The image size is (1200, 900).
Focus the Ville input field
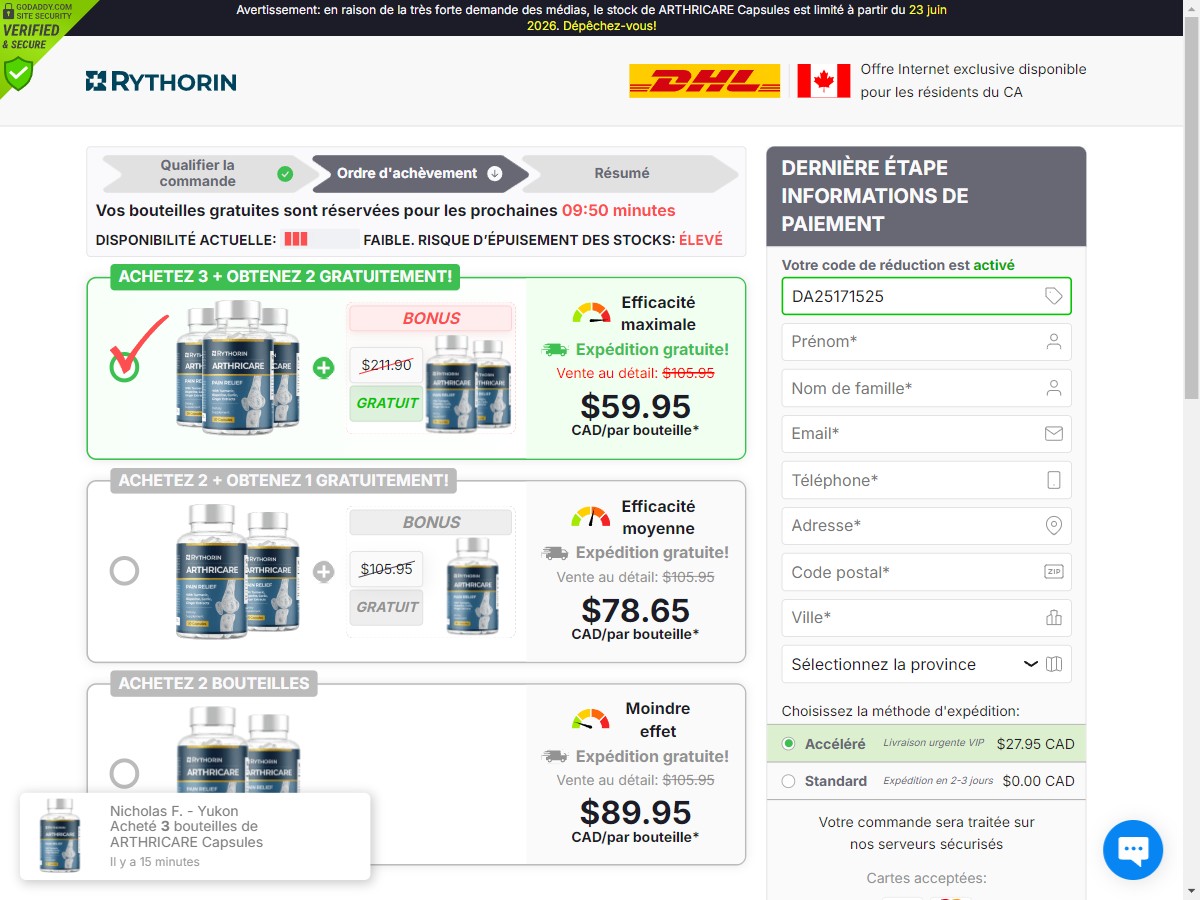click(926, 618)
